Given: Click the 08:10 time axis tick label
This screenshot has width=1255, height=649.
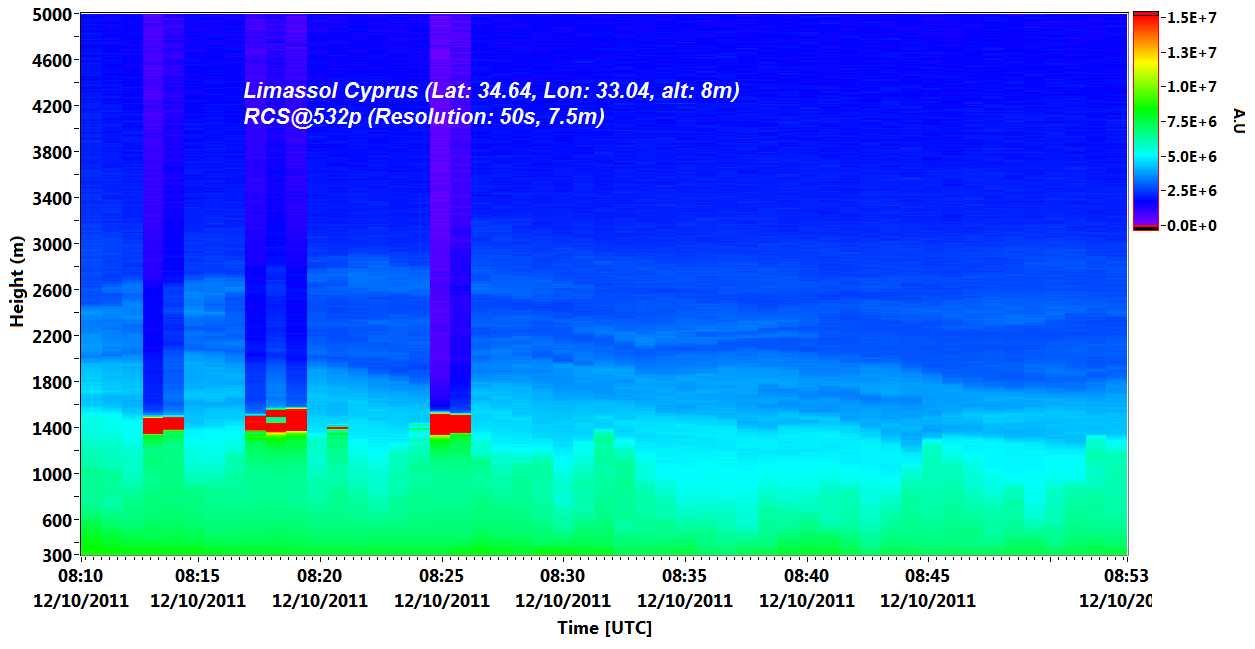Looking at the screenshot, I should [x=81, y=577].
